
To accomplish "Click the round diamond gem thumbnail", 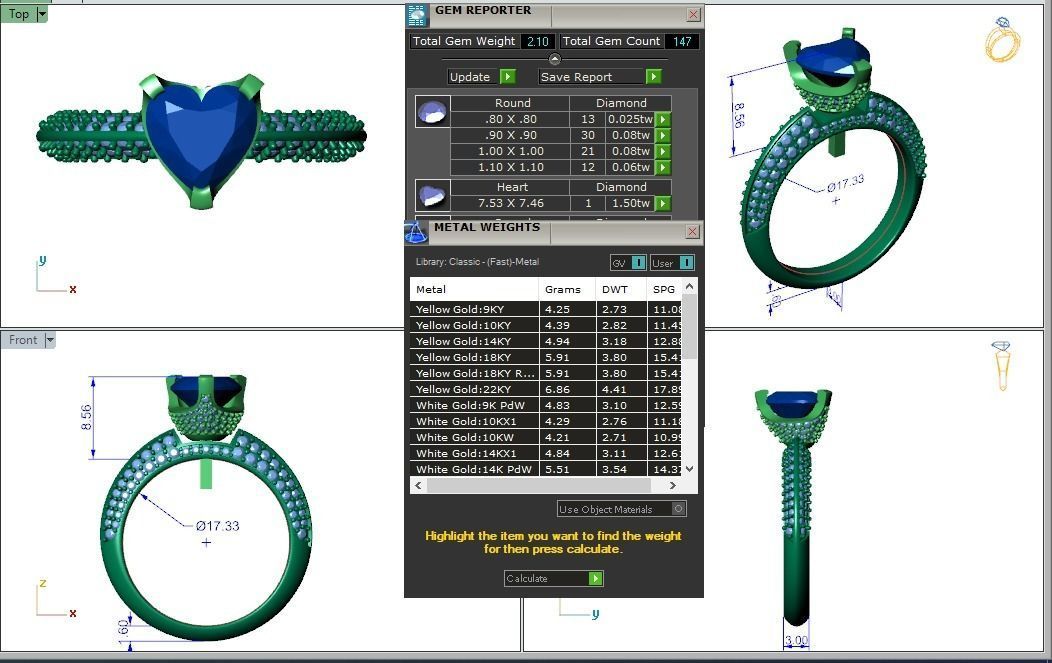I will tap(432, 112).
